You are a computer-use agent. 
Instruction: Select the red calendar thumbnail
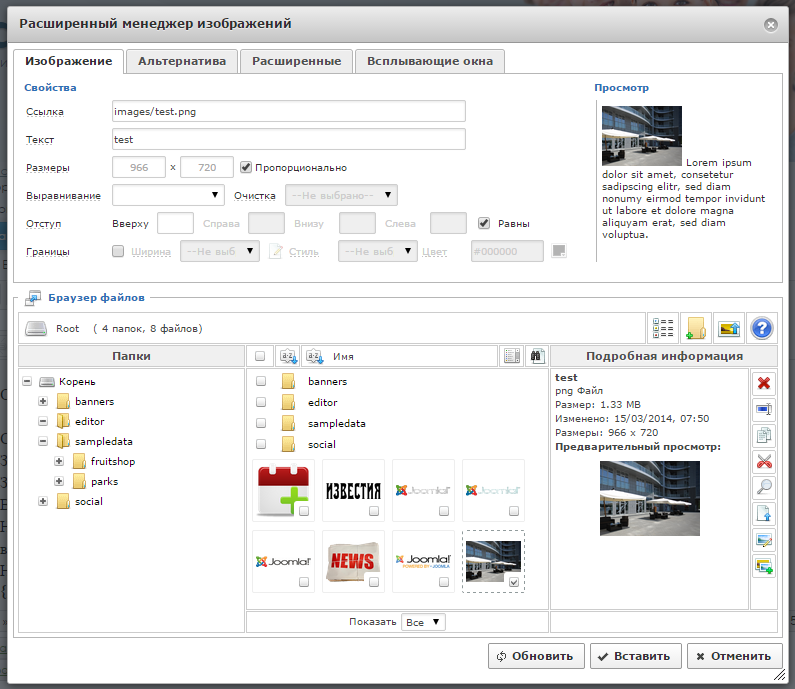pos(283,491)
